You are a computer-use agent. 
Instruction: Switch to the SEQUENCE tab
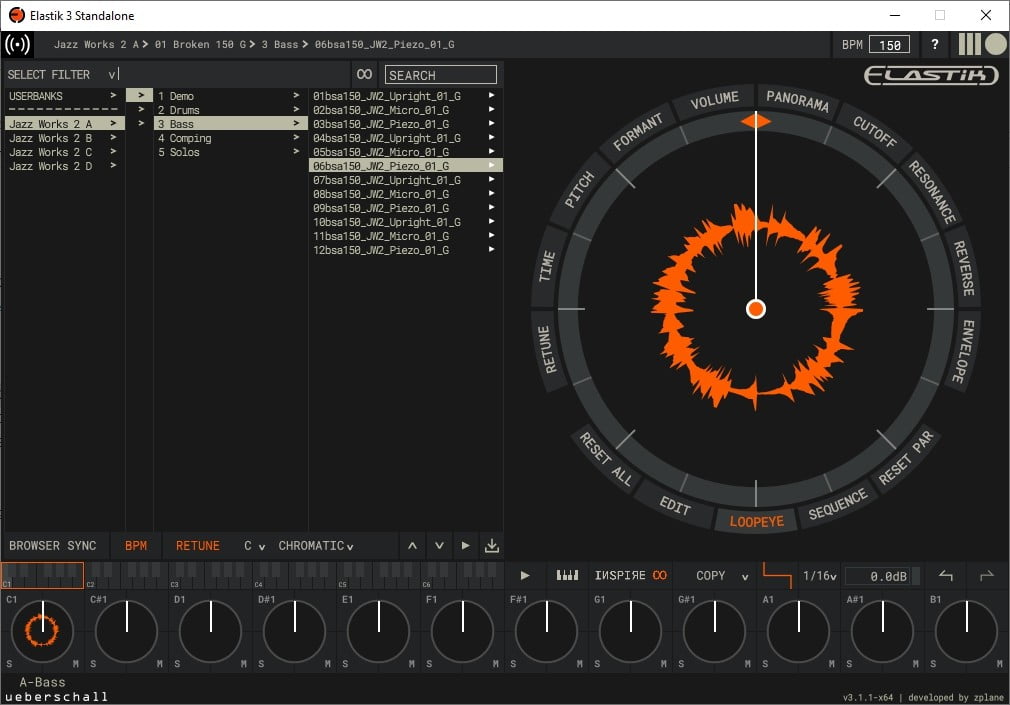point(837,504)
